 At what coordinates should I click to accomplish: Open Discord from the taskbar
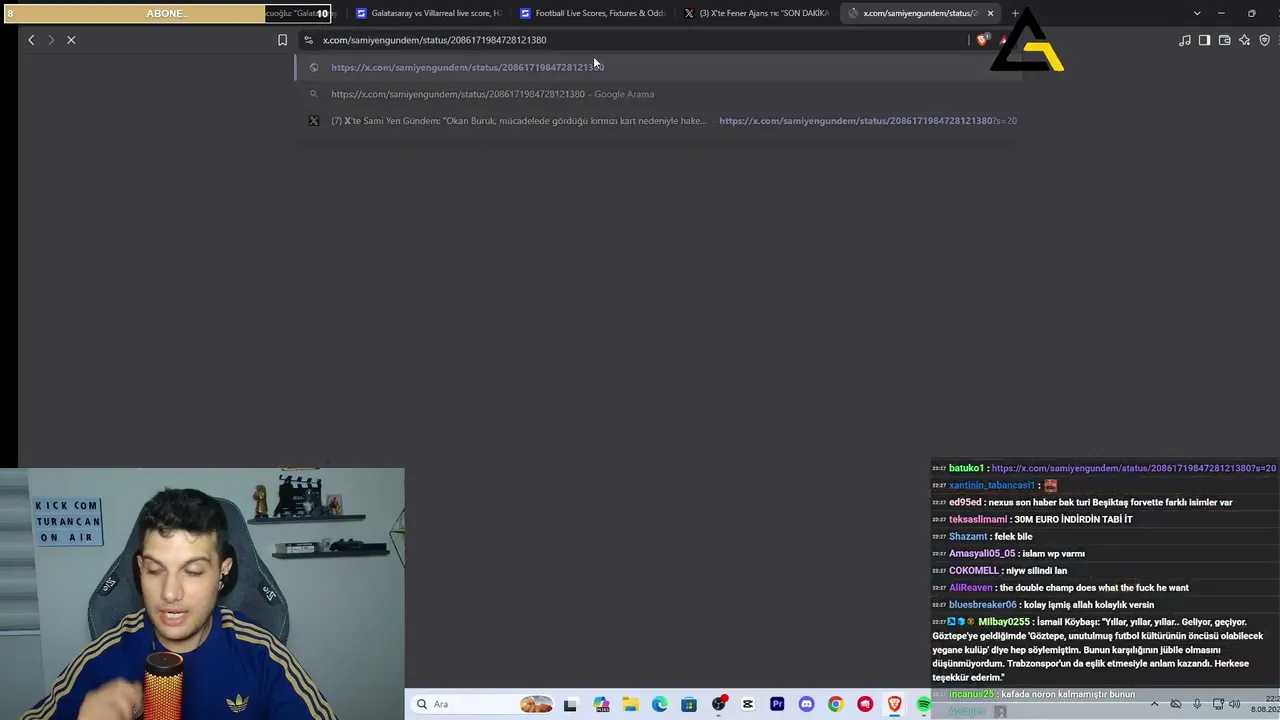coord(807,704)
